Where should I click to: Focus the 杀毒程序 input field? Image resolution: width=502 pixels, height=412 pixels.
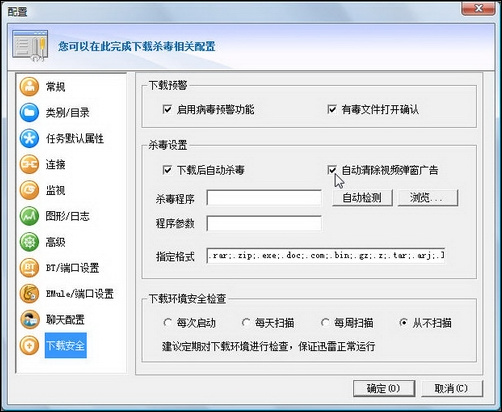click(264, 198)
